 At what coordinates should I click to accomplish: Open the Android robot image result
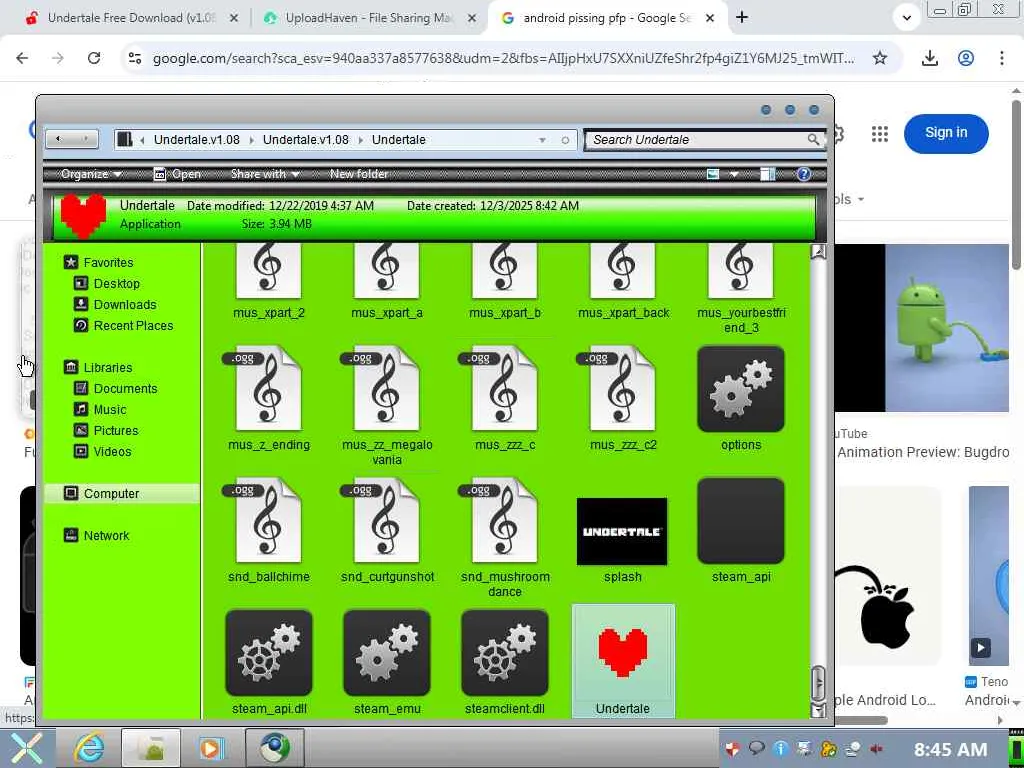922,328
